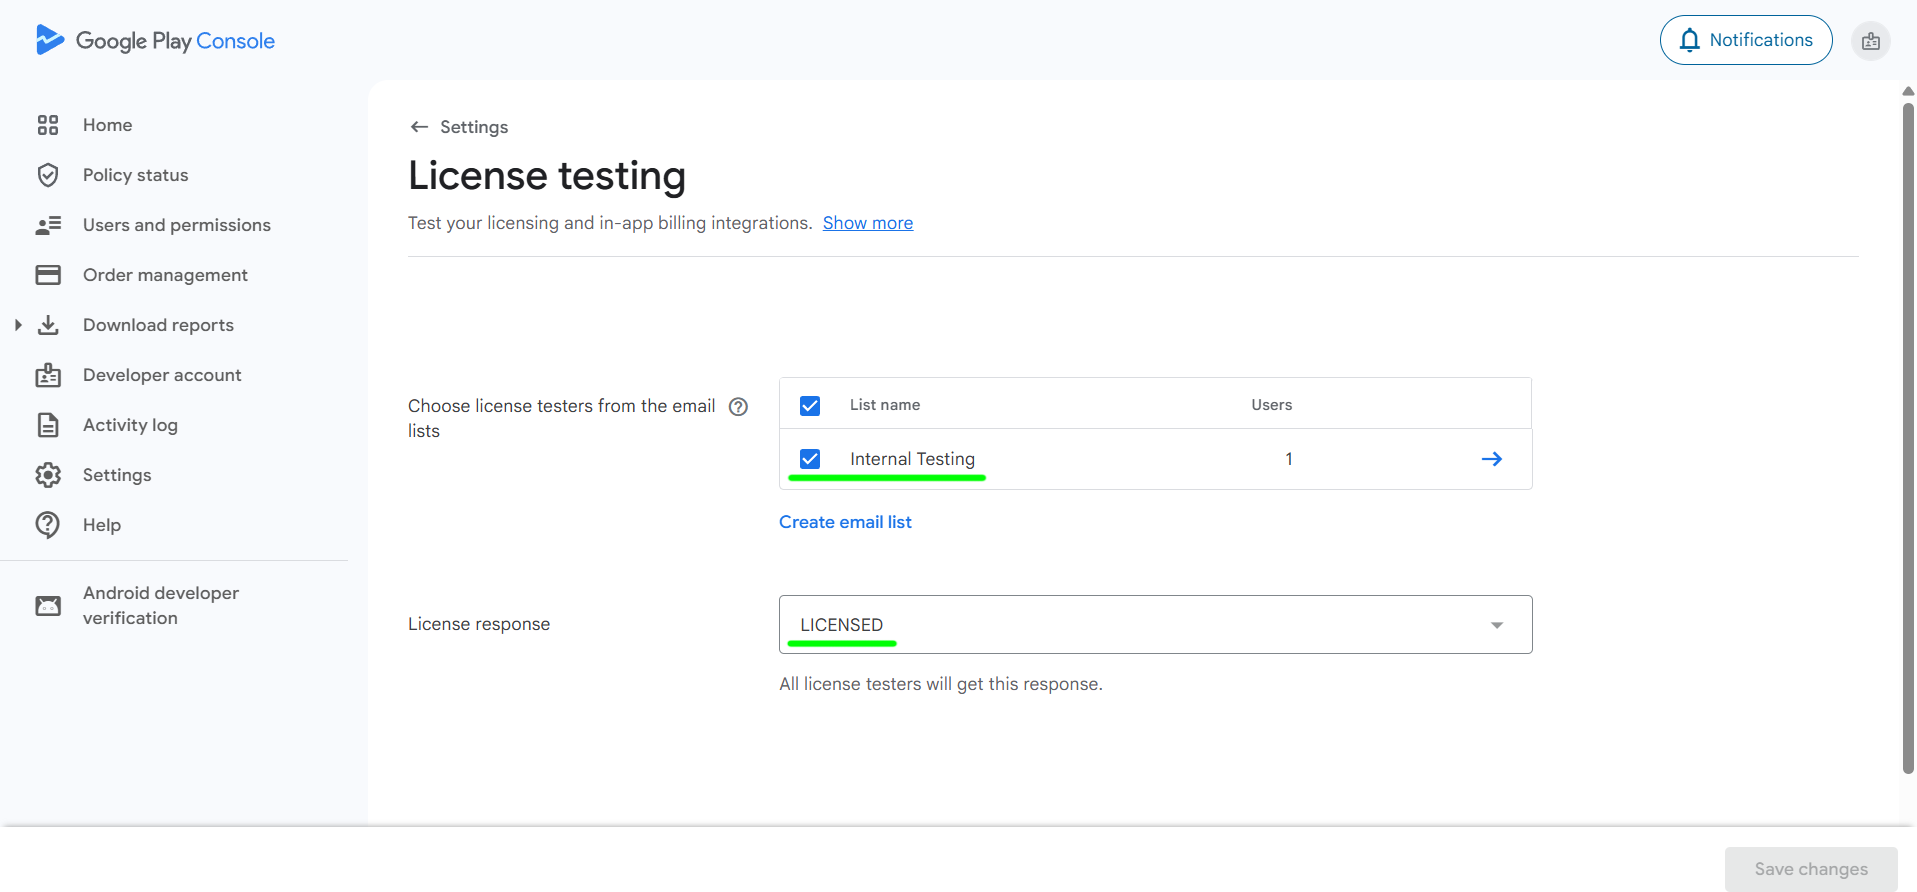The width and height of the screenshot is (1917, 892).
Task: Open the License response dropdown
Action: click(x=1155, y=625)
